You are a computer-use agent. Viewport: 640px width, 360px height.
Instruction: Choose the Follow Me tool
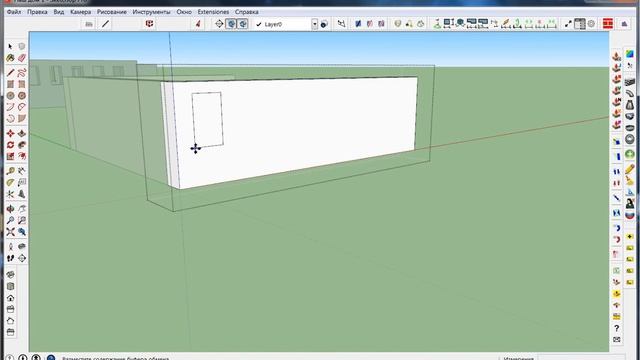[22, 145]
